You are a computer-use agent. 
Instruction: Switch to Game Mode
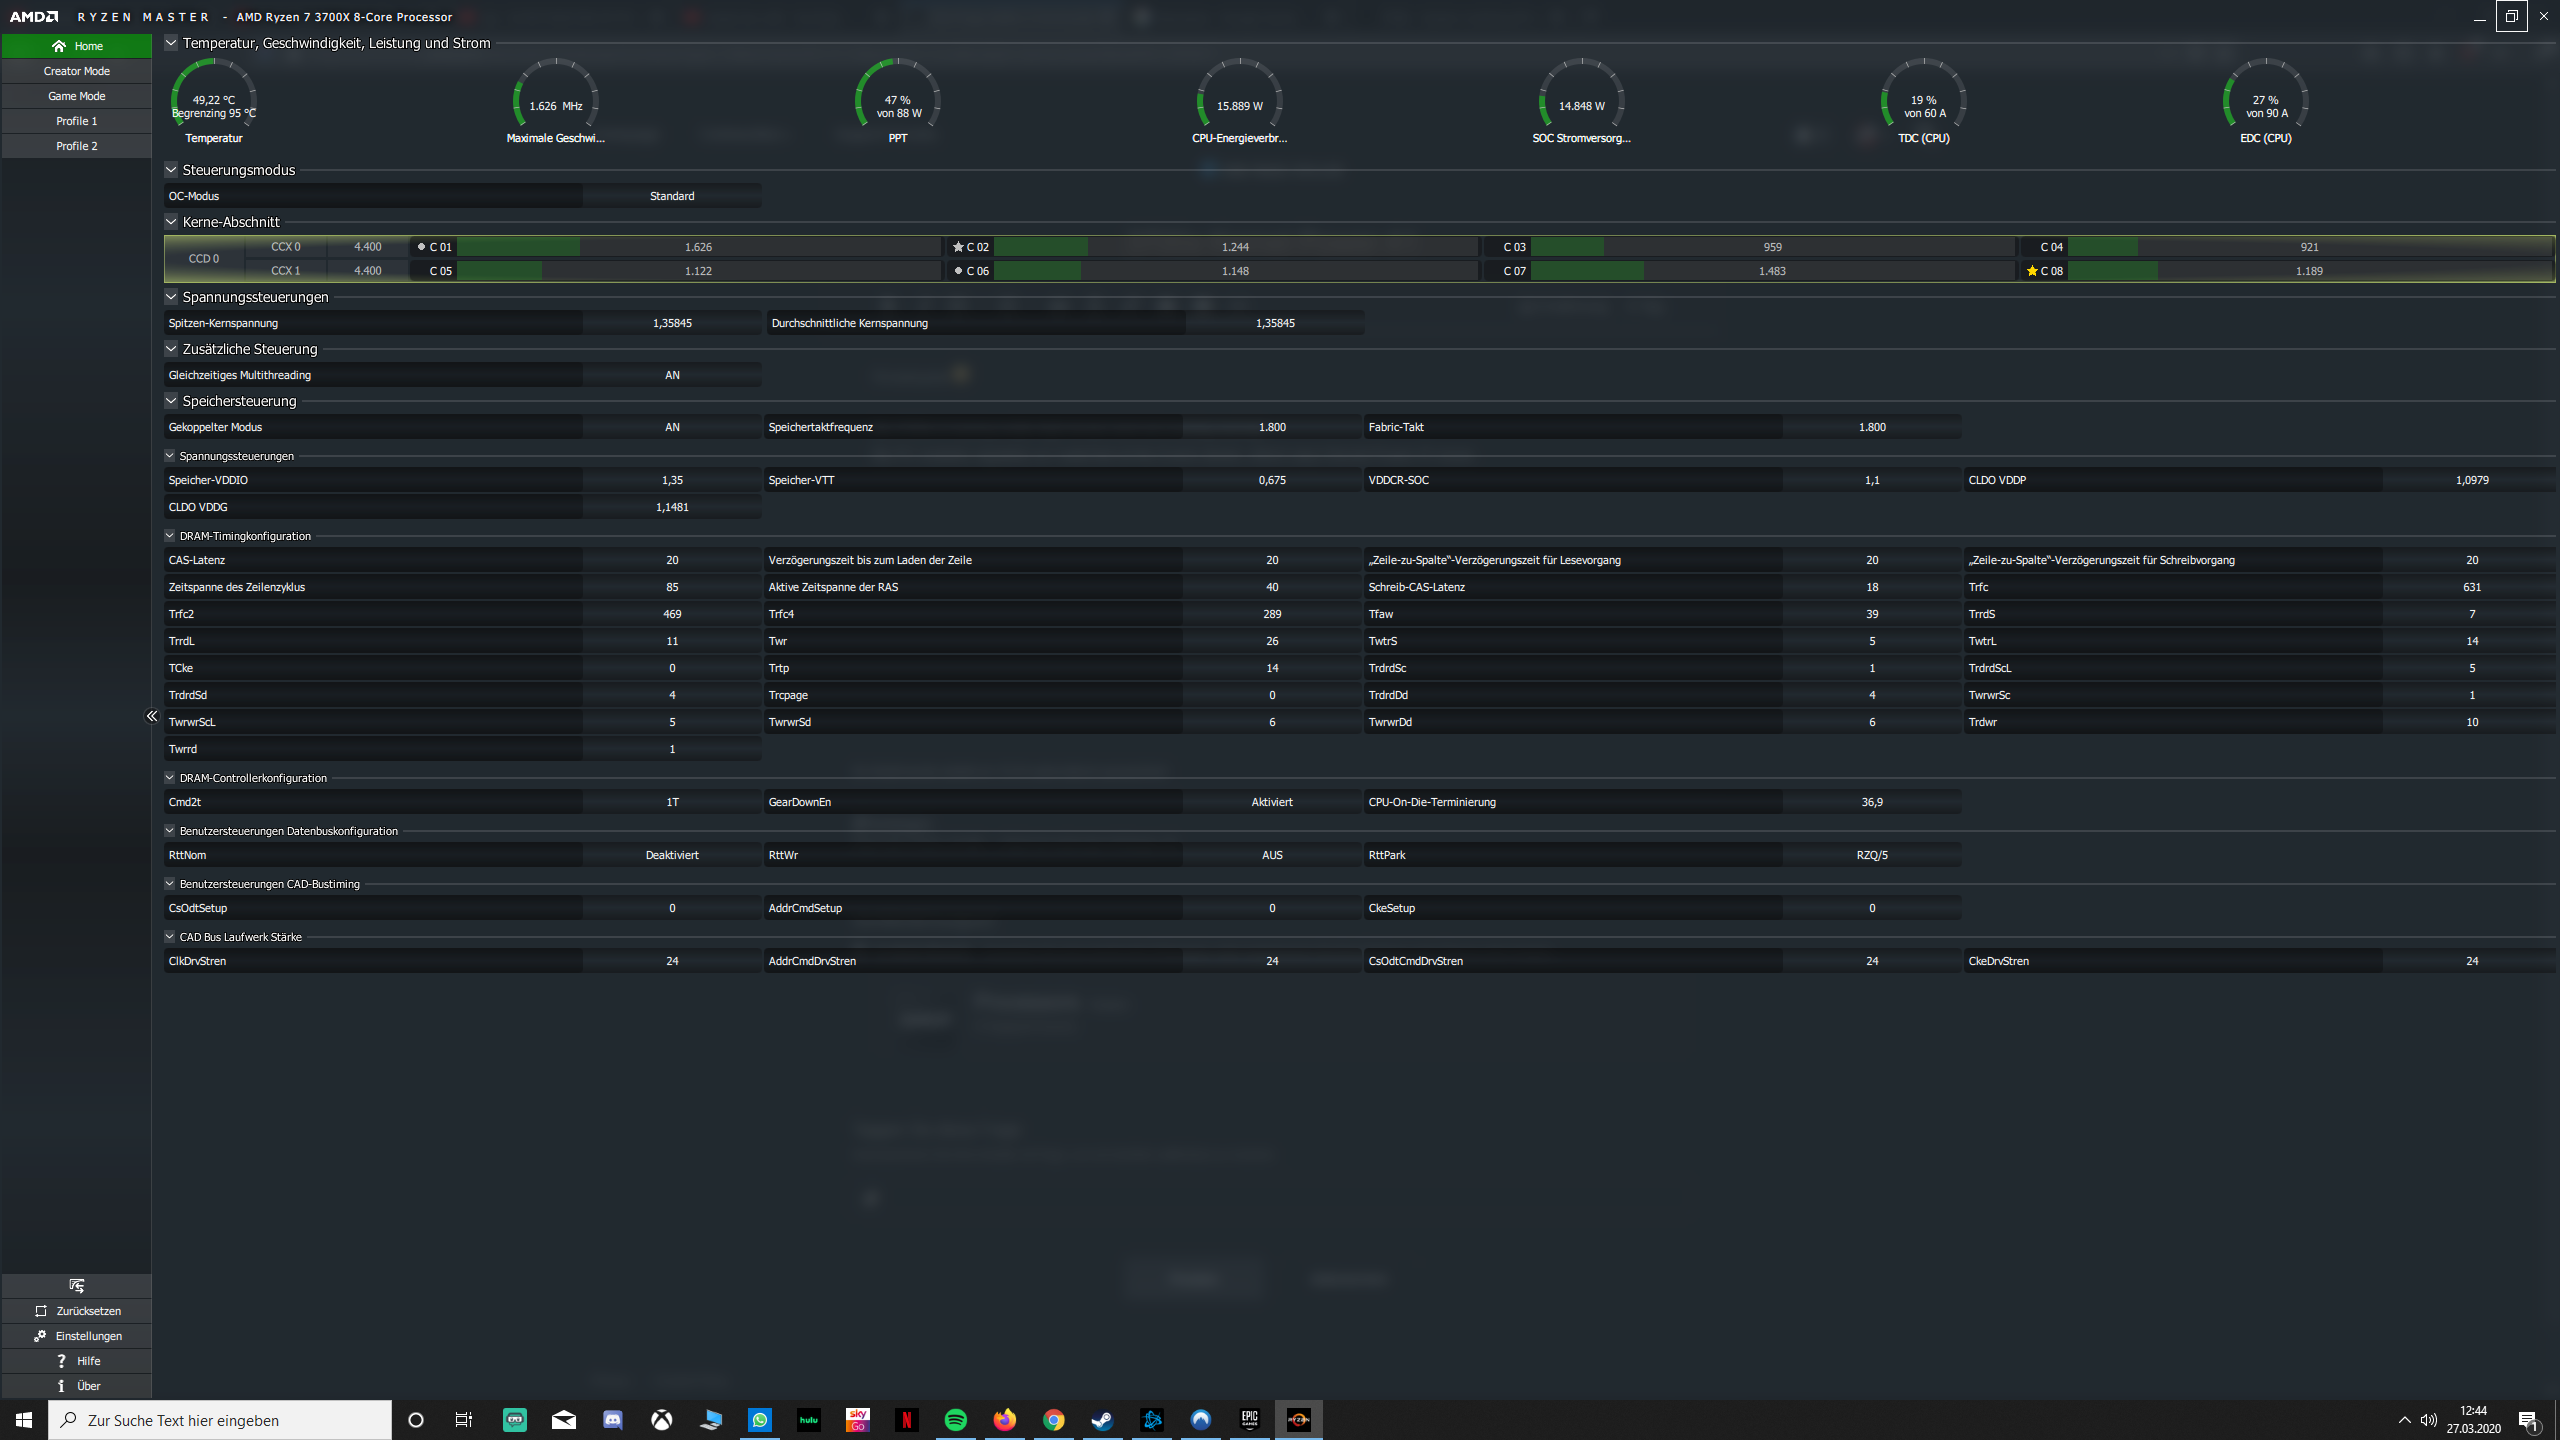coord(77,96)
